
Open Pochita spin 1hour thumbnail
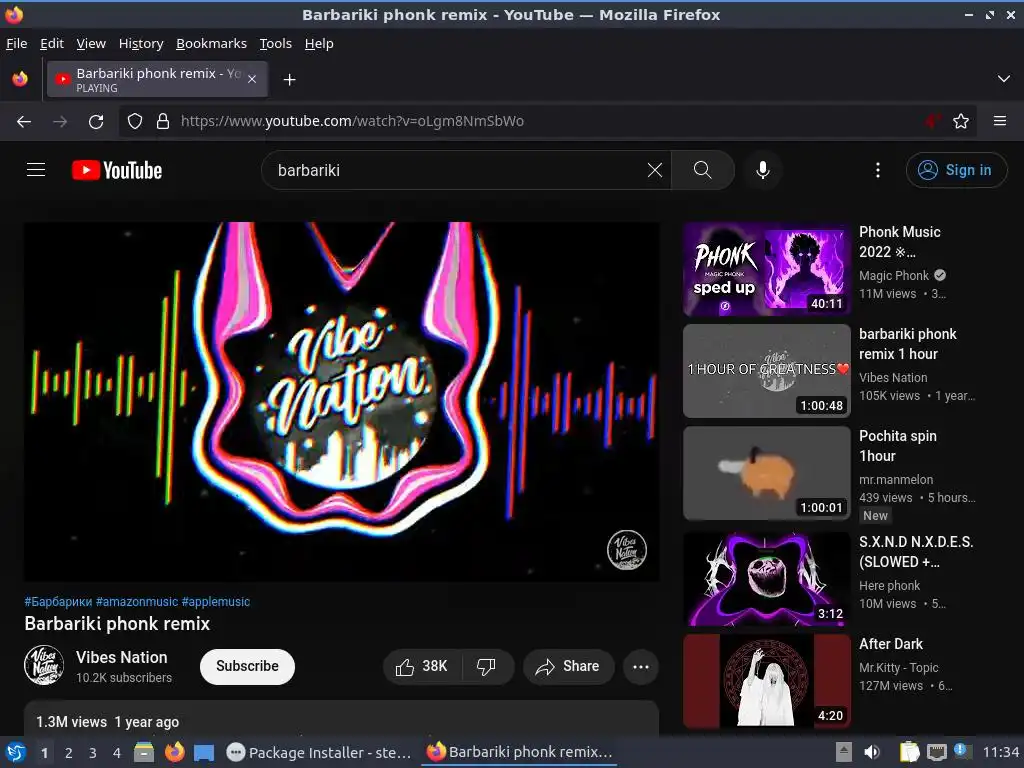[767, 473]
